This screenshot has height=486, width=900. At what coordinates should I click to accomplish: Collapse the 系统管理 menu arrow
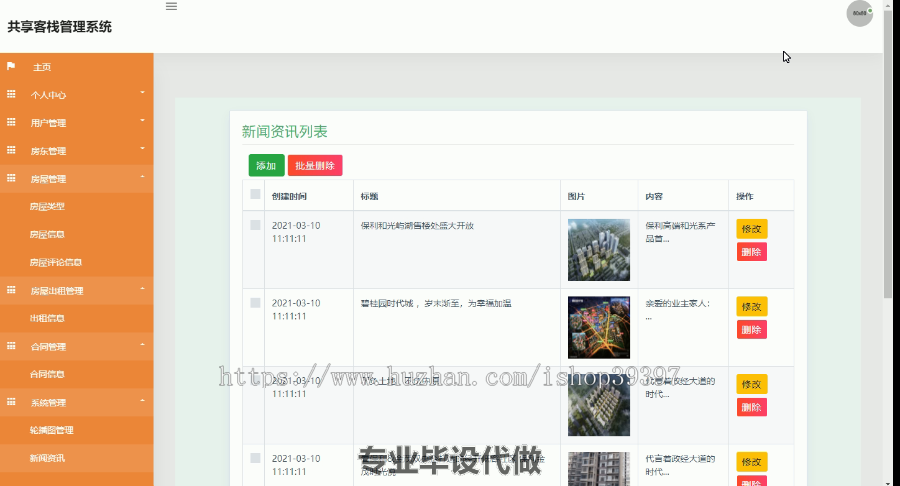pos(142,401)
